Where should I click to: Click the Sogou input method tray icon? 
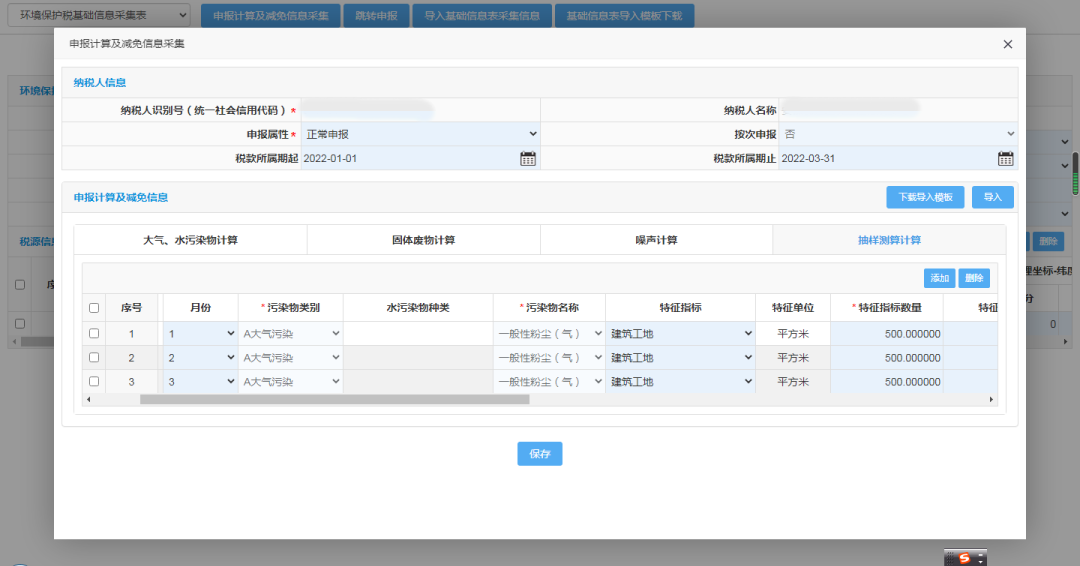(964, 558)
